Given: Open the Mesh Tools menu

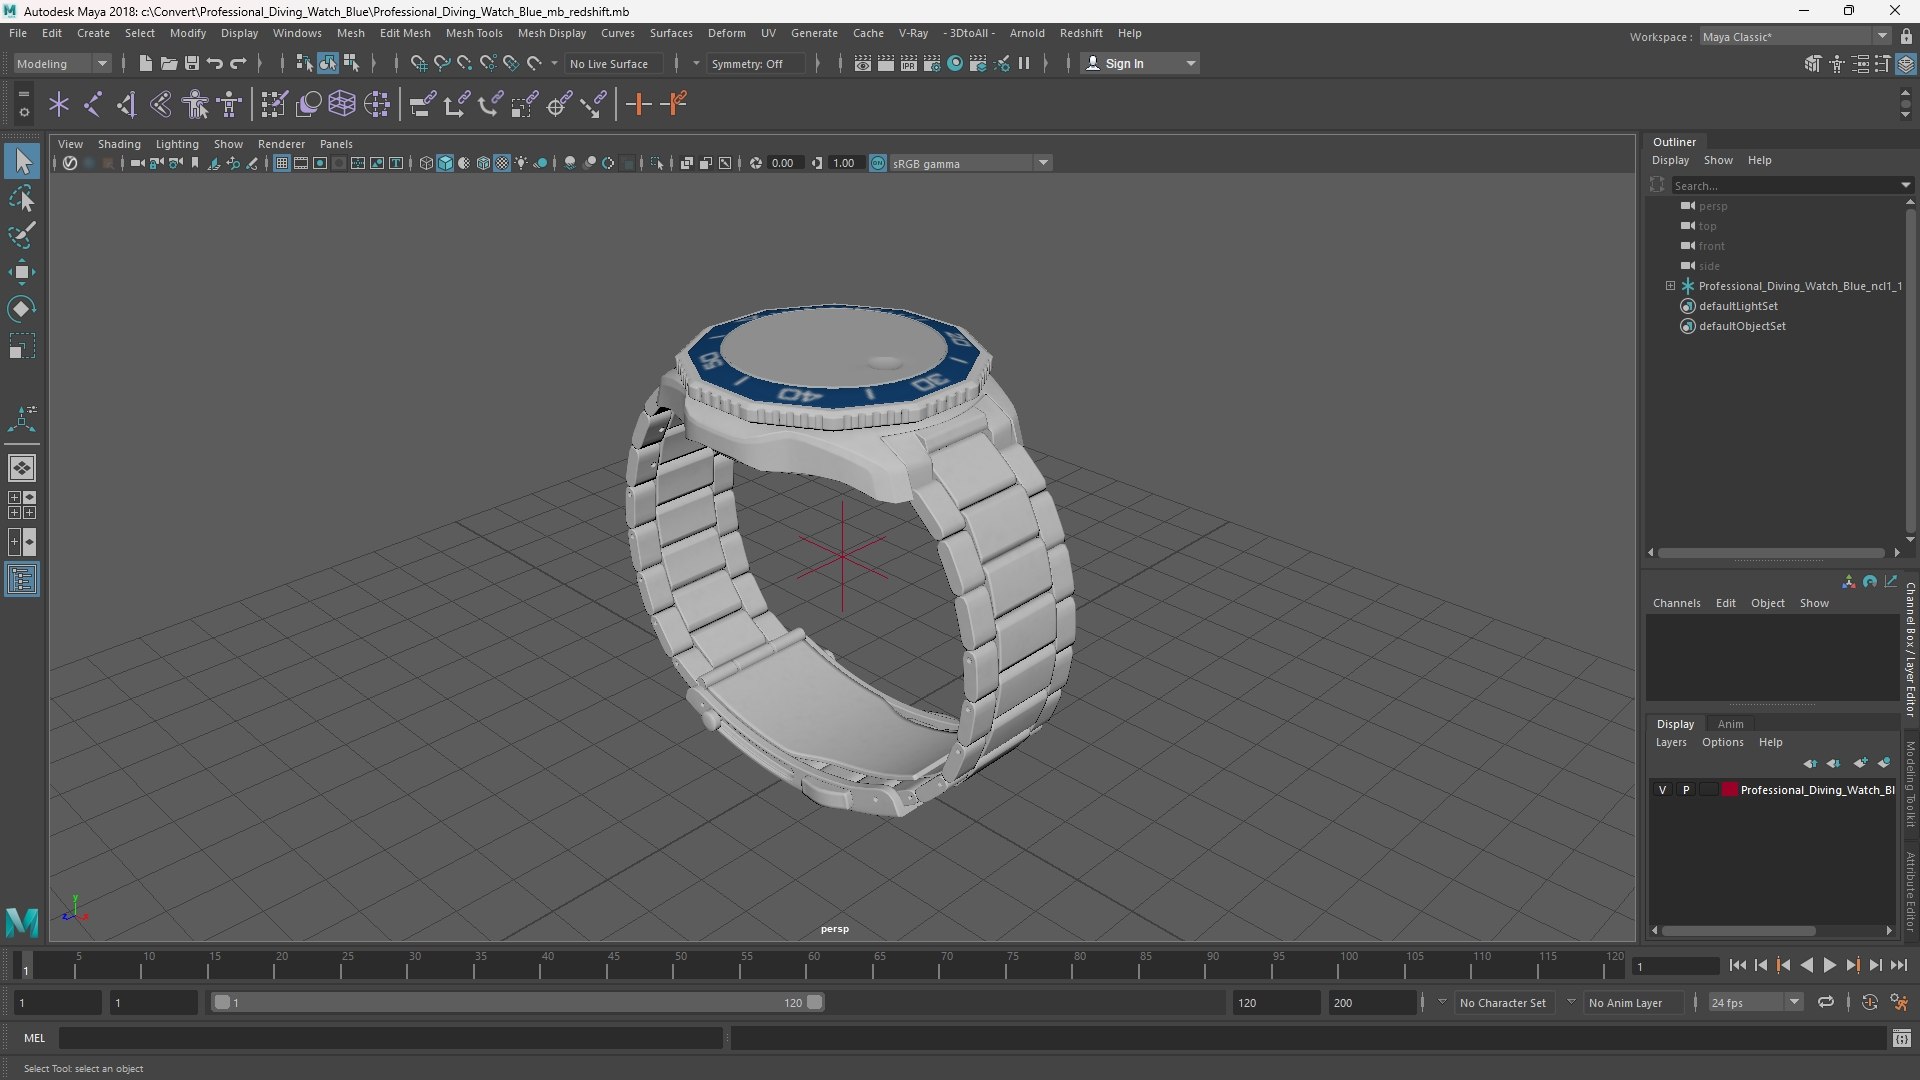Looking at the screenshot, I should [x=474, y=33].
